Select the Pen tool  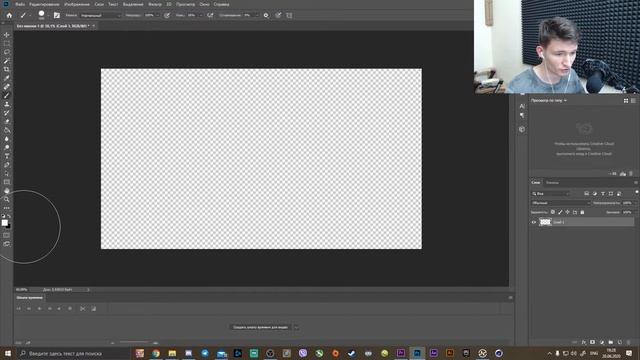coord(7,165)
